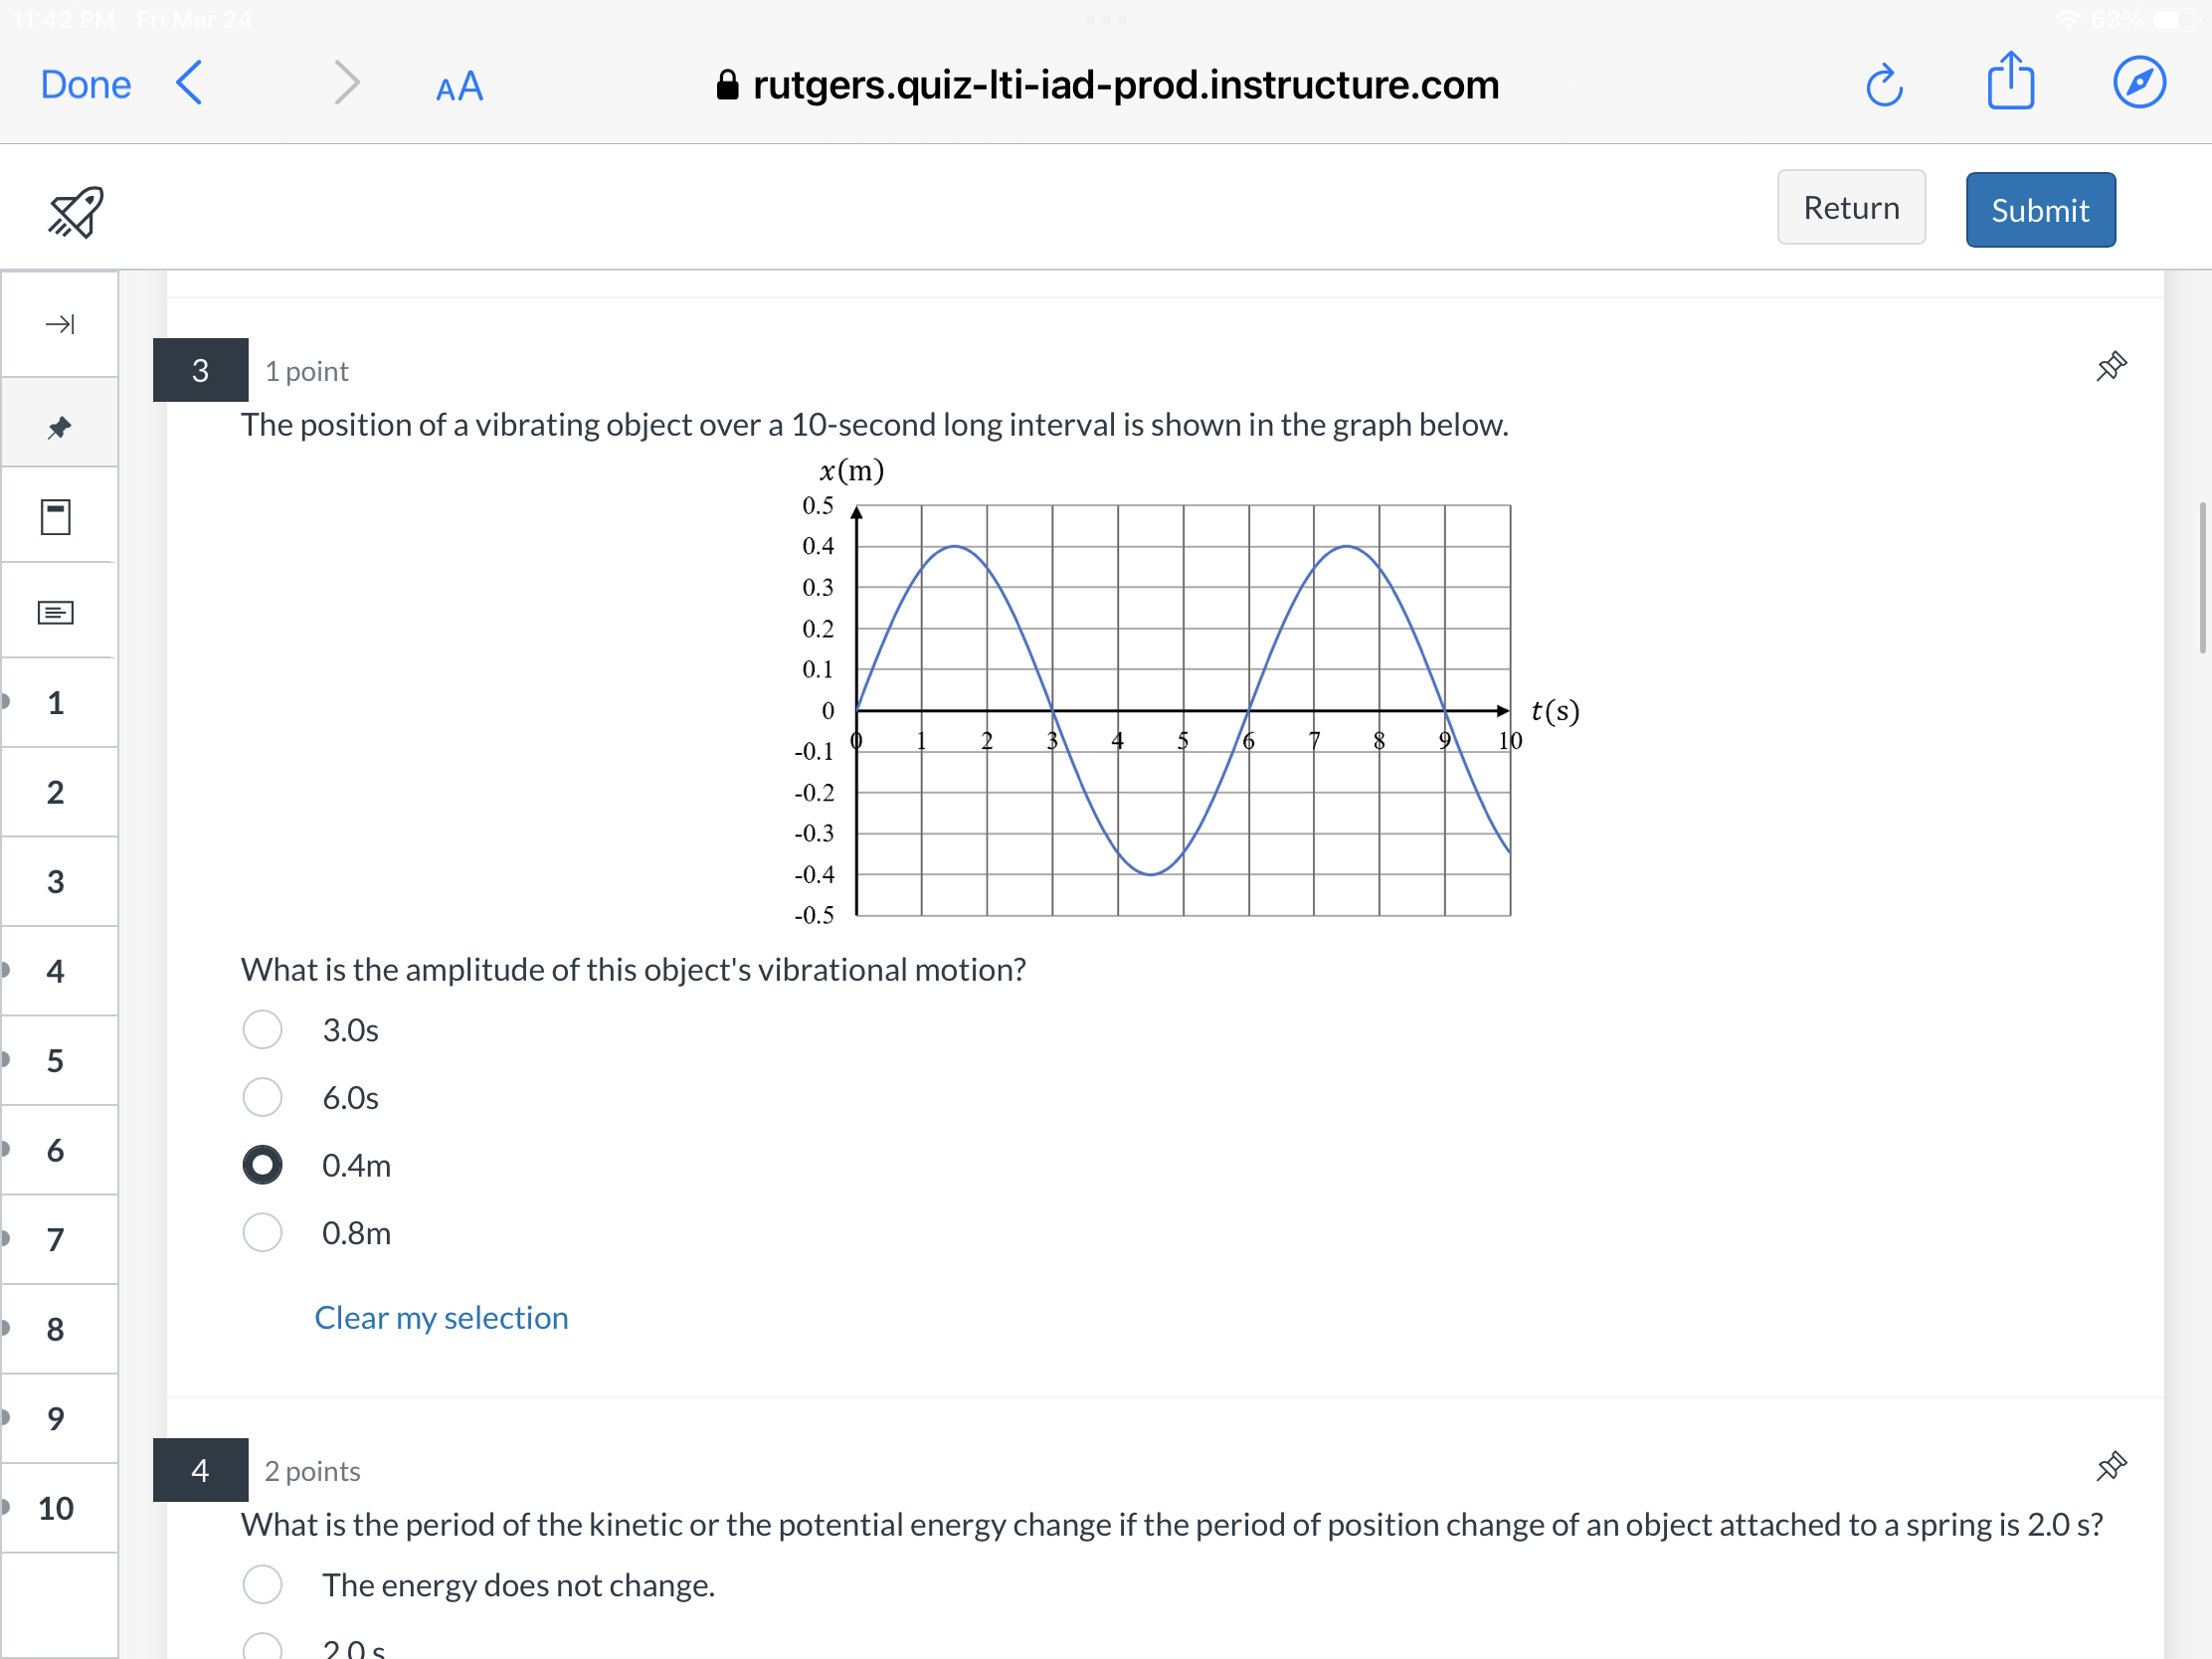Tap the compass icon in Safari toolbar
Screen dimensions: 2212x1659
pyautogui.click(x=2139, y=83)
